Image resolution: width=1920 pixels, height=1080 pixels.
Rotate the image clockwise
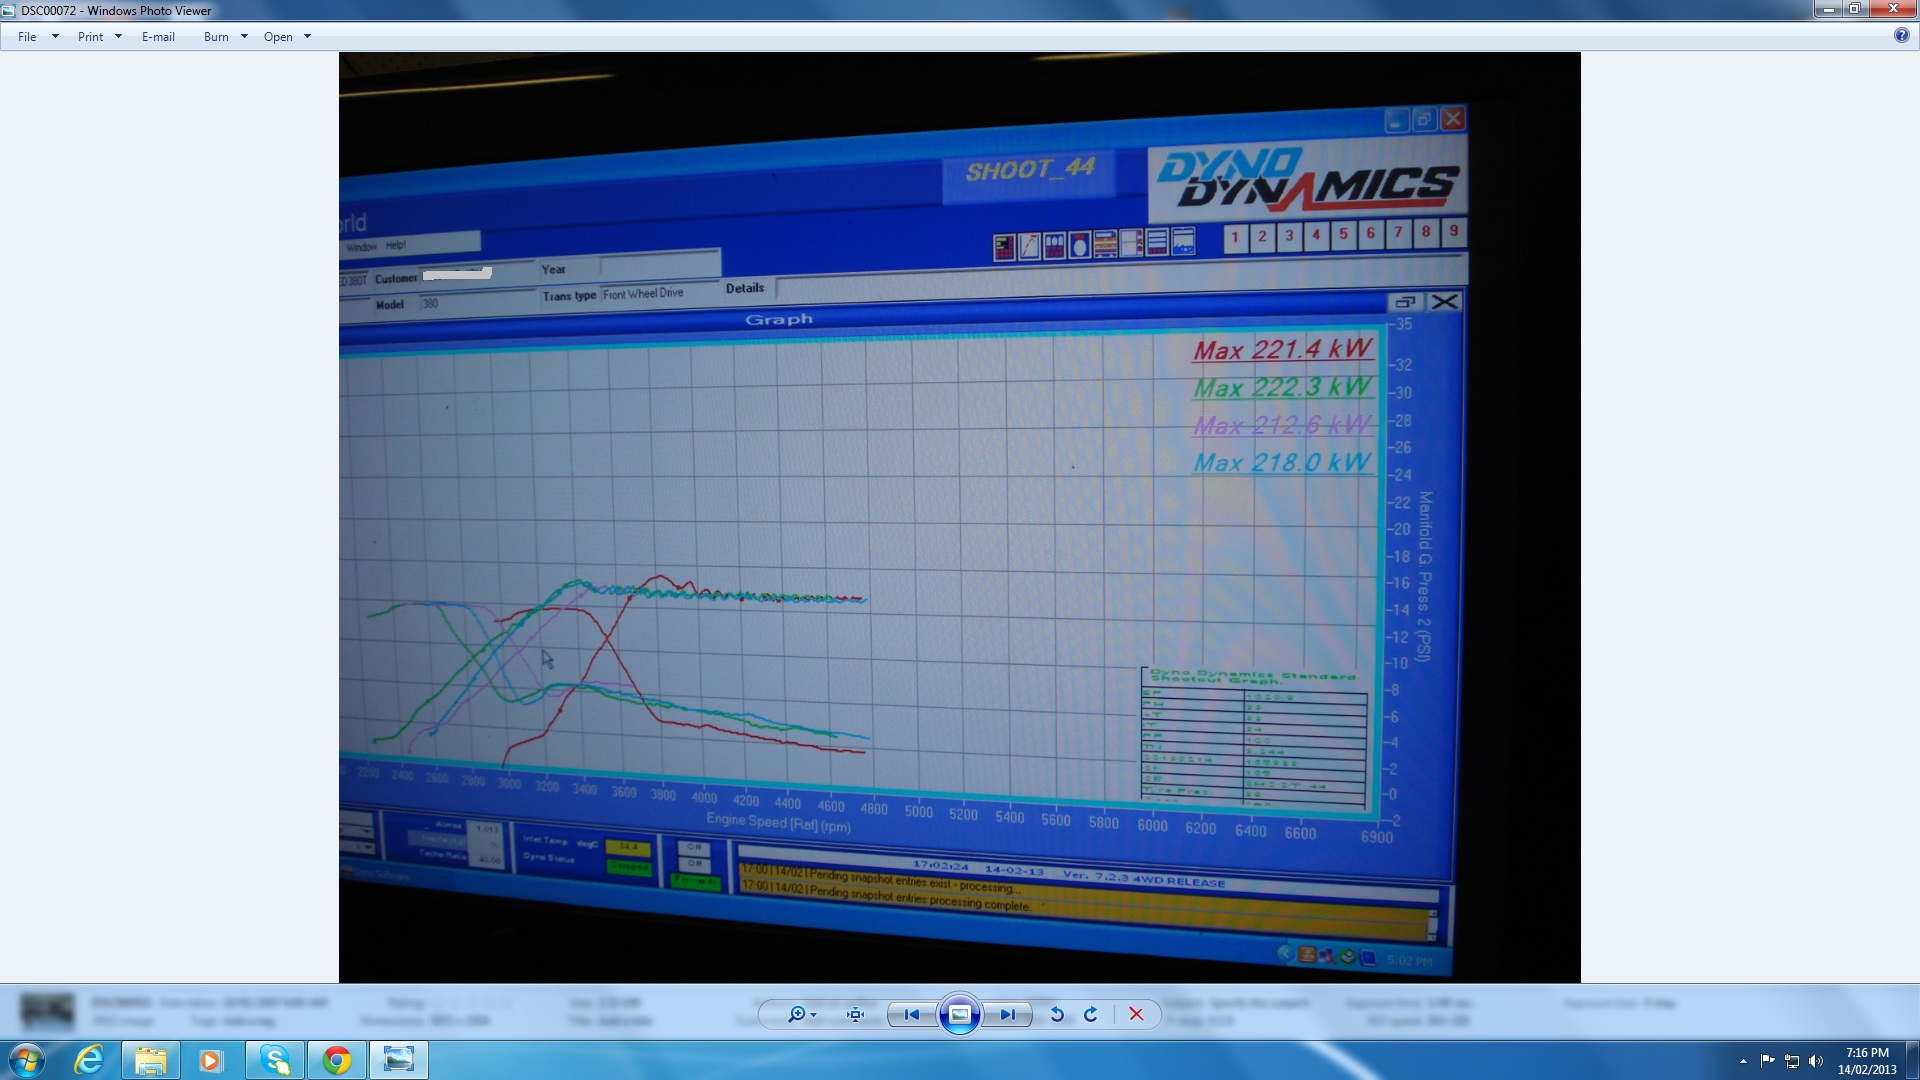pos(1091,1014)
